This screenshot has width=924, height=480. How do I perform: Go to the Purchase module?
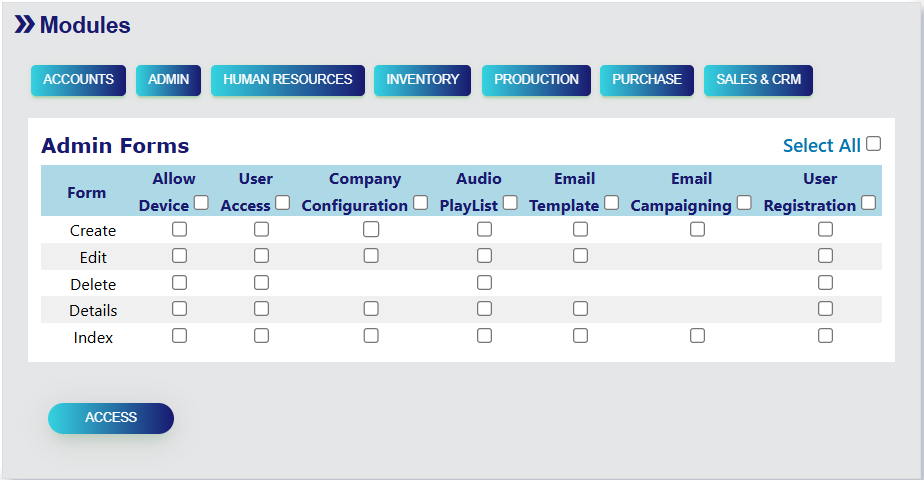coord(647,80)
